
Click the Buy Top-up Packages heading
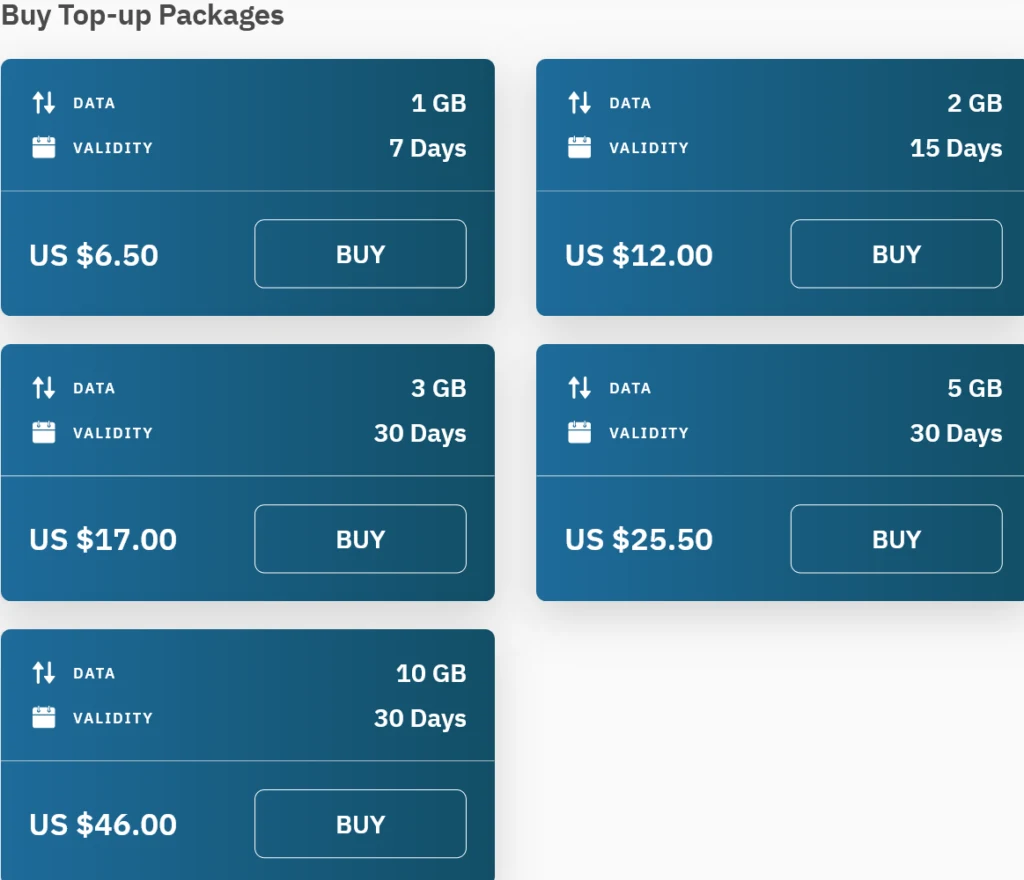(x=143, y=16)
